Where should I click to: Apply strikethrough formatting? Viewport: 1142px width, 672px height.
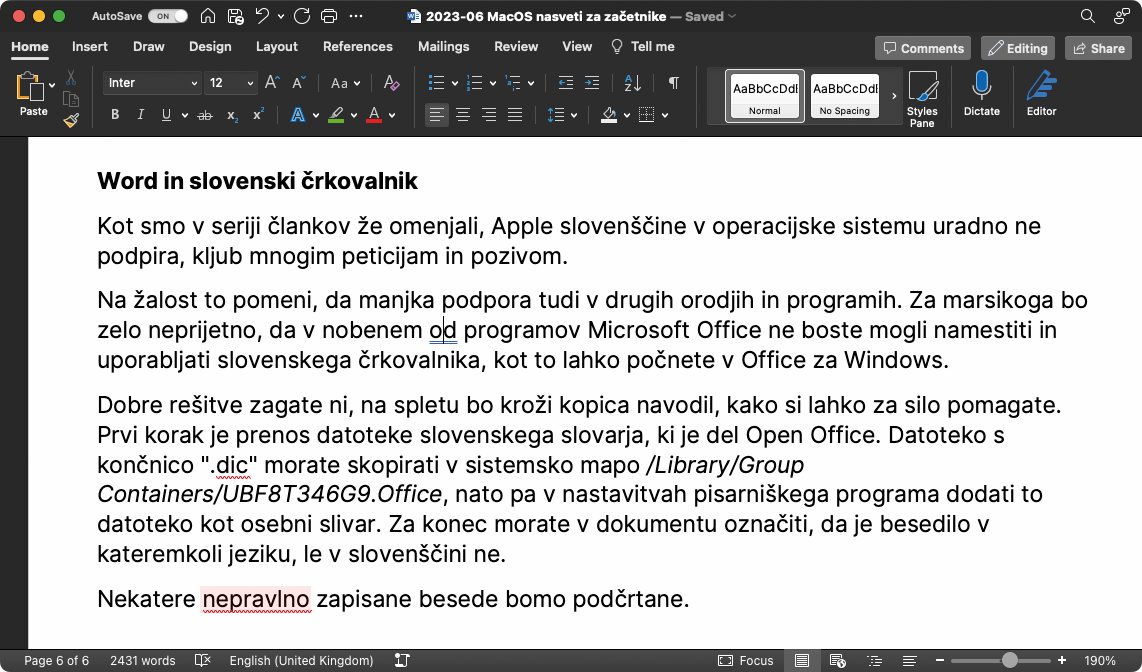pos(205,115)
